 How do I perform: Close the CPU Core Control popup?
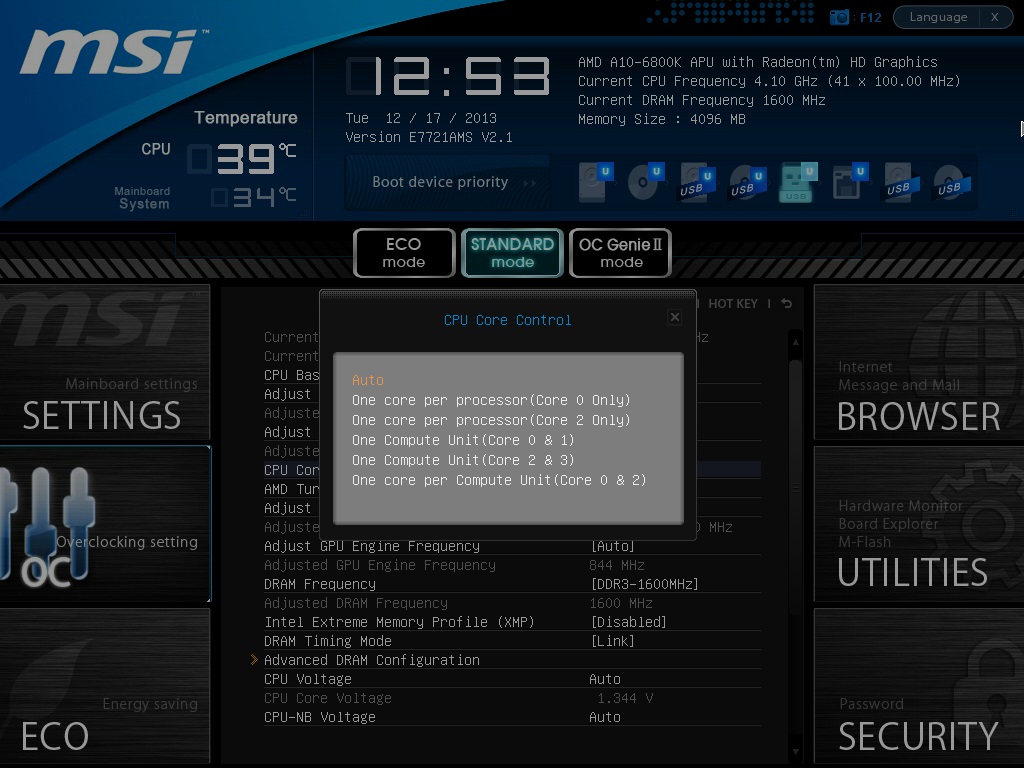click(x=675, y=317)
